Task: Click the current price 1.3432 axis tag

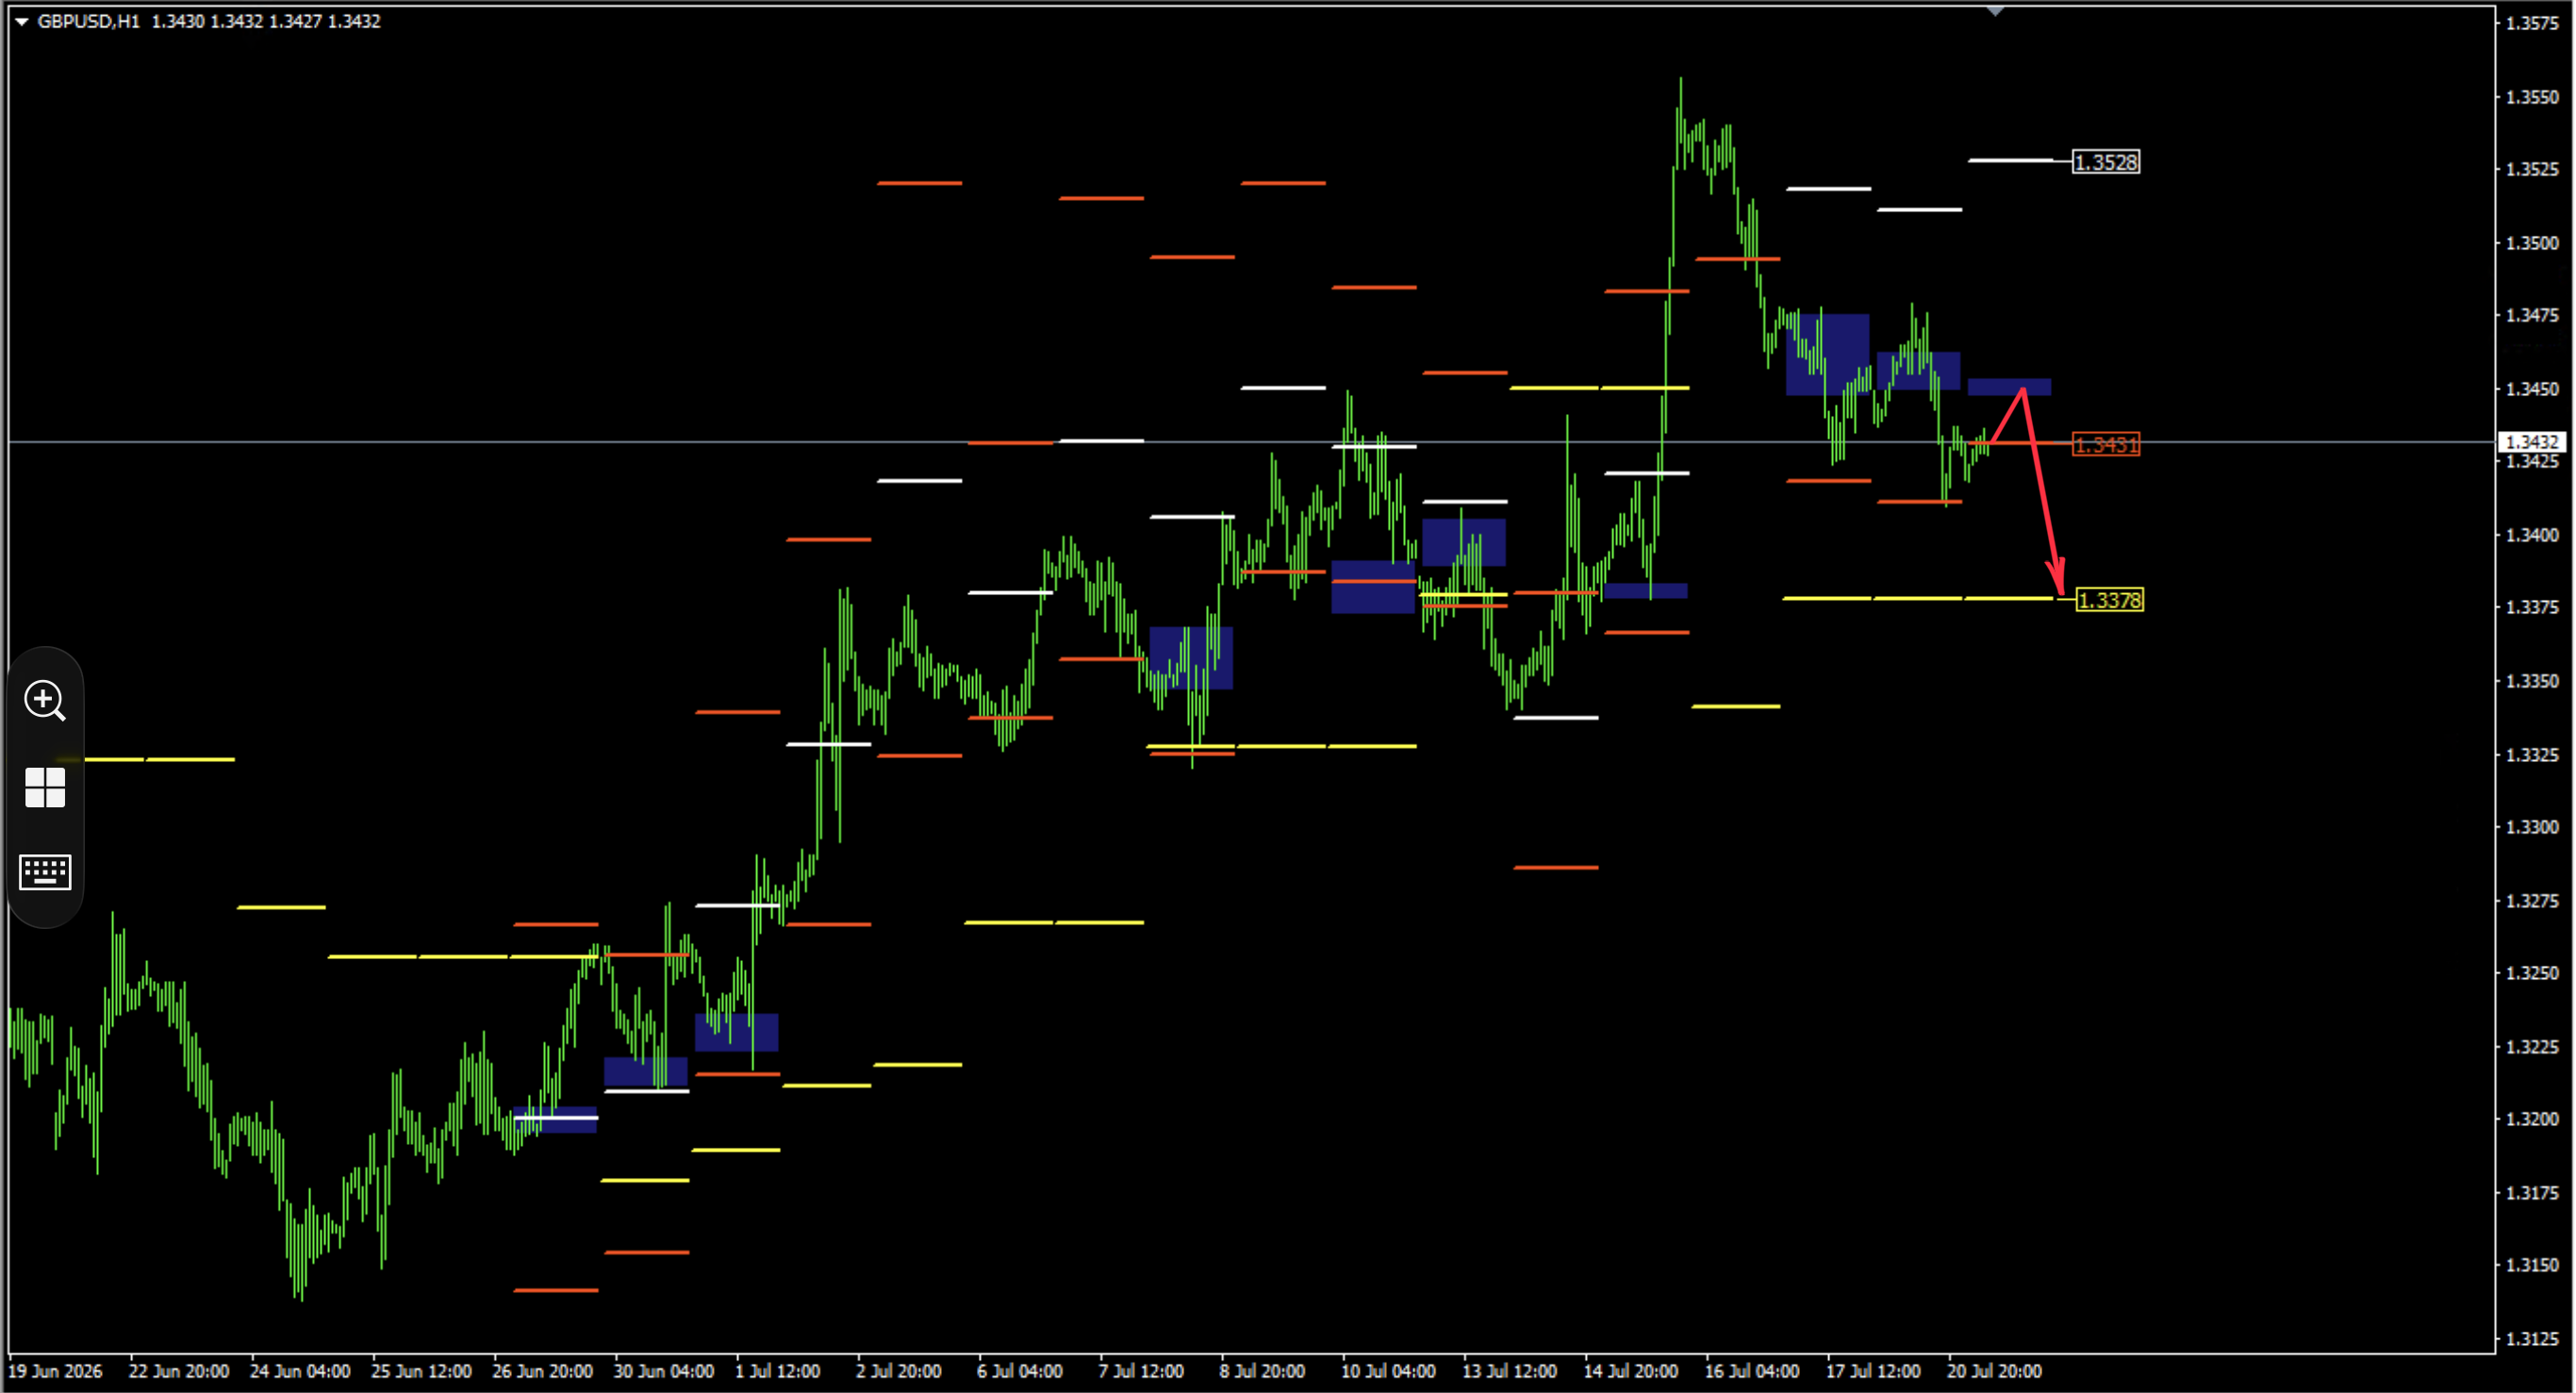Action: (x=2533, y=442)
